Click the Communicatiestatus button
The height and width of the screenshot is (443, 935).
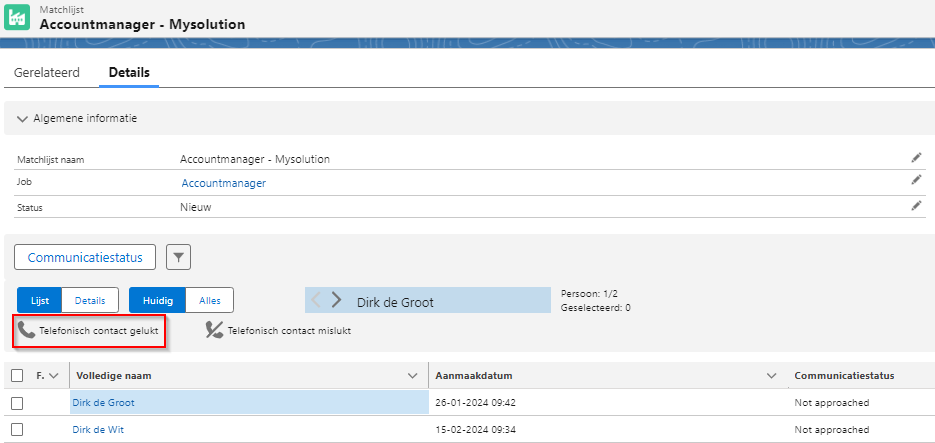point(85,257)
